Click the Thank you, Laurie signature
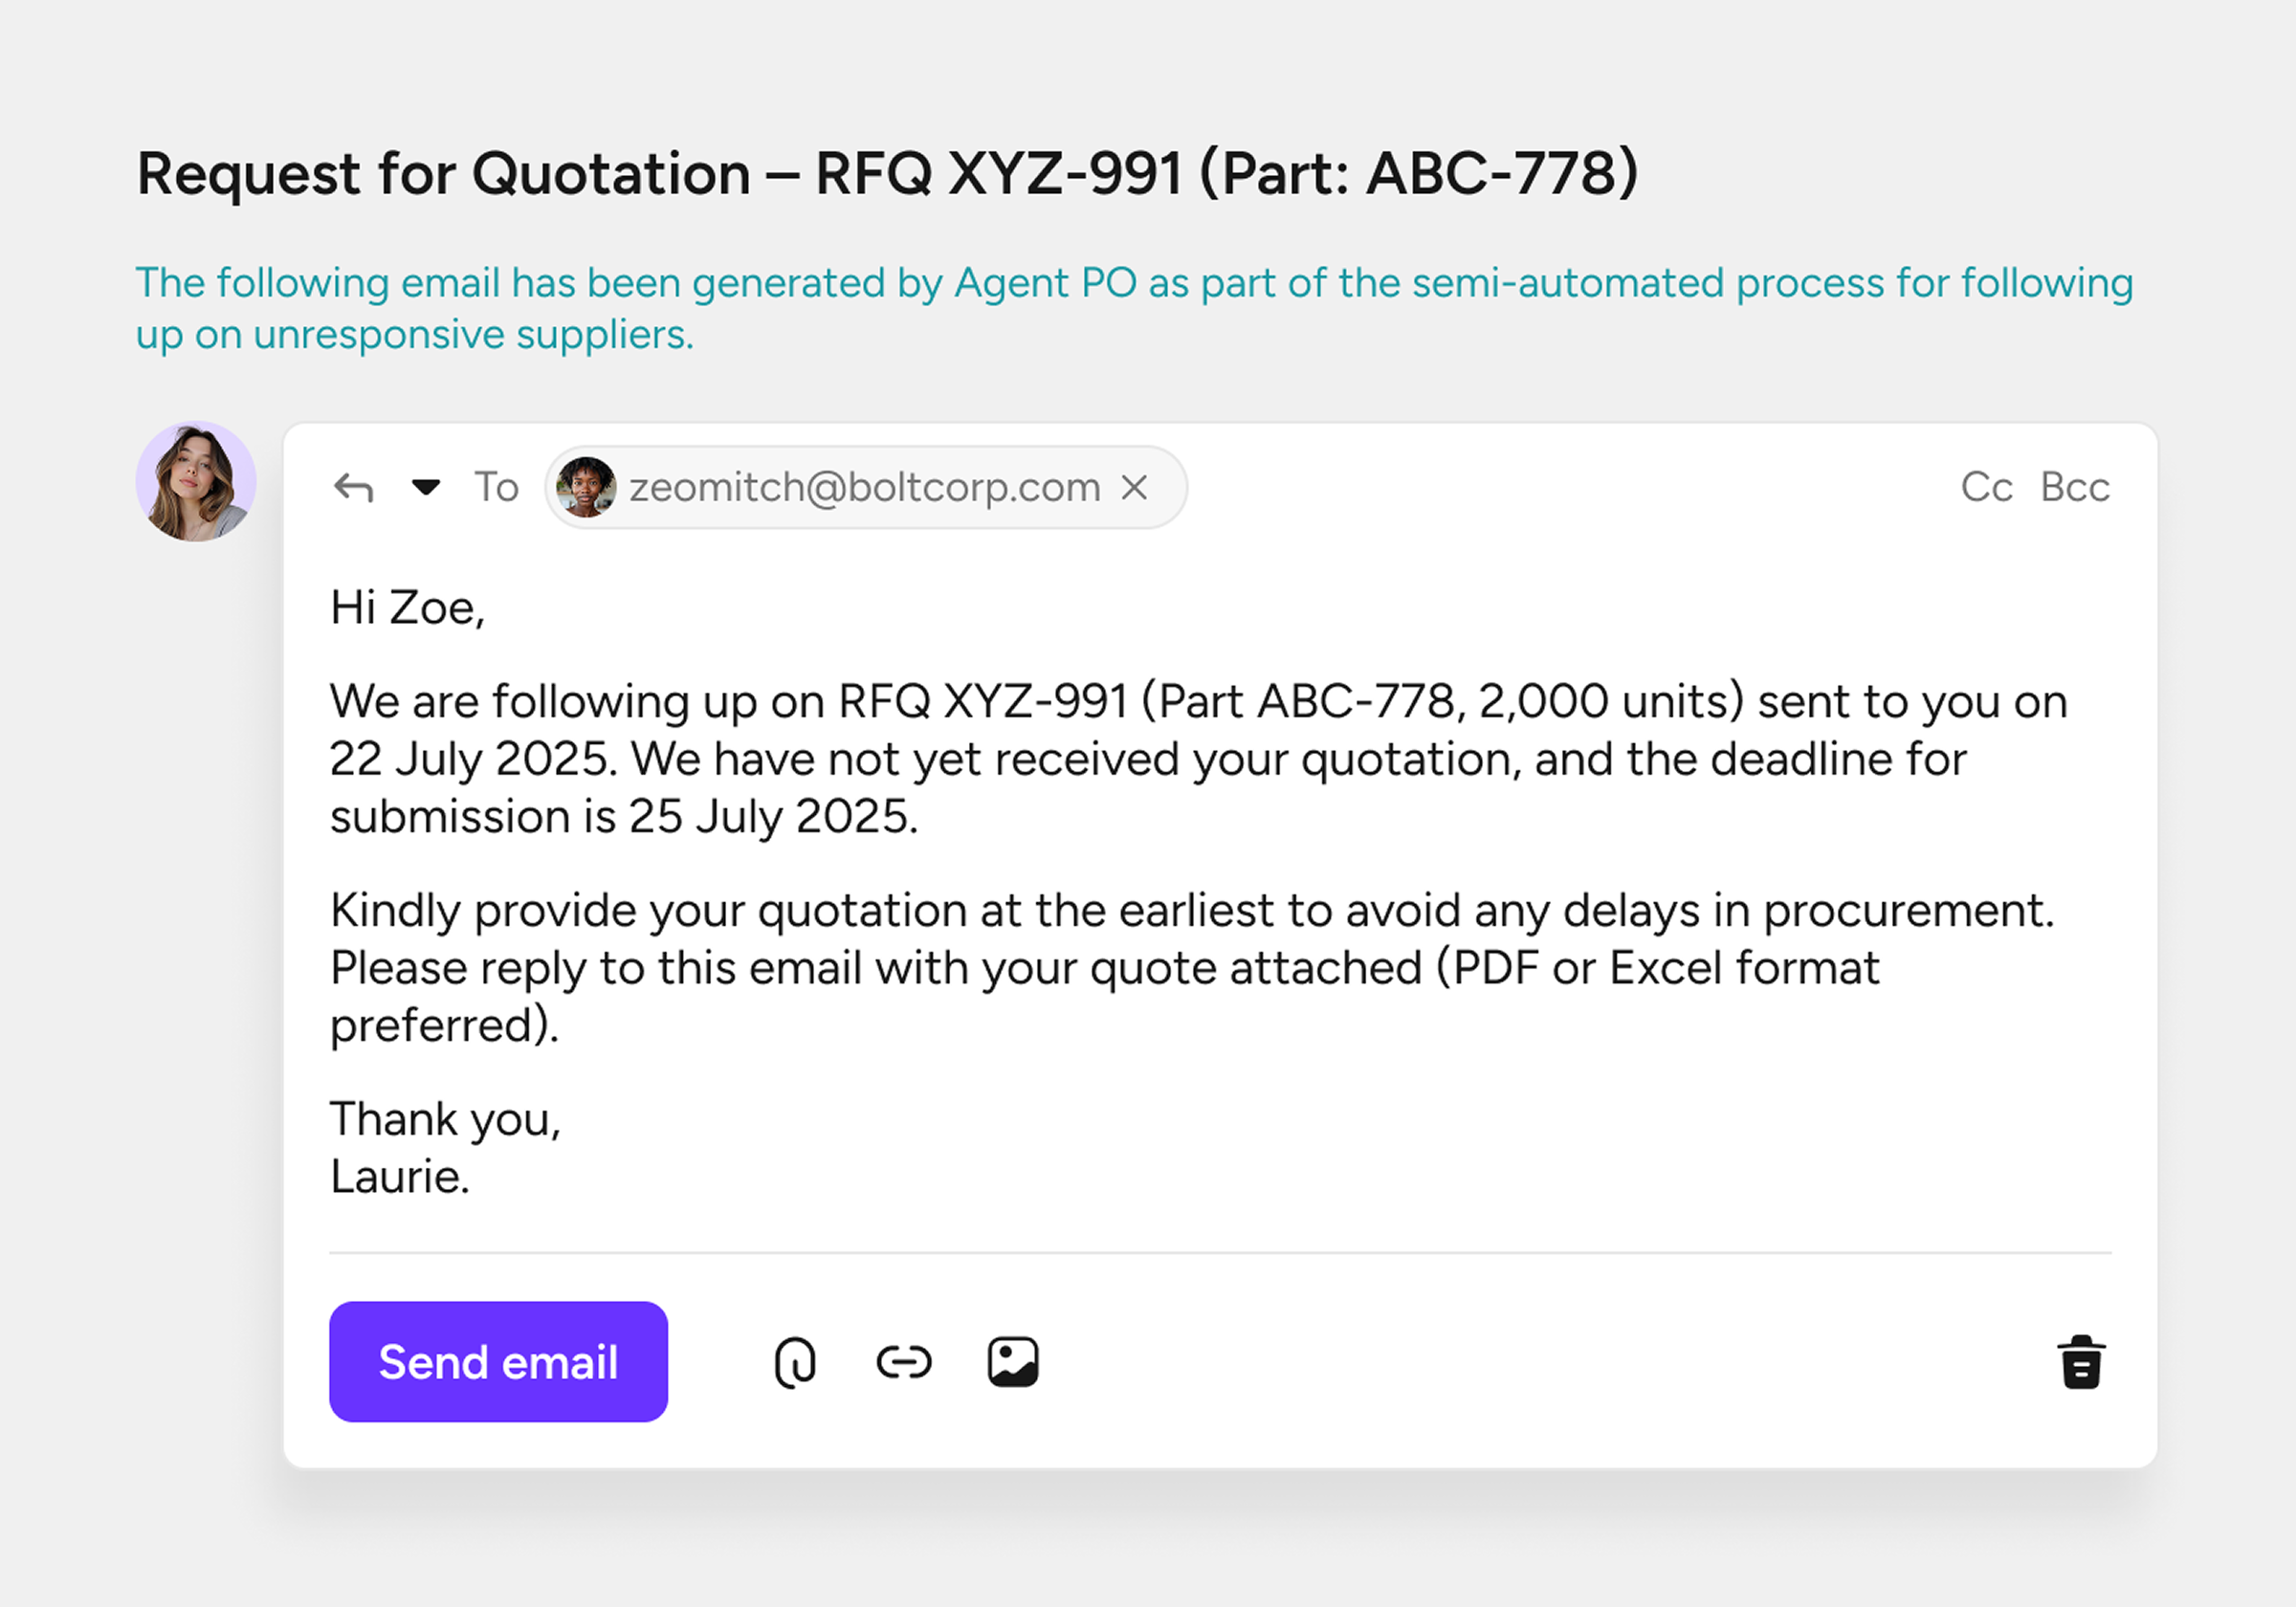 445,1148
